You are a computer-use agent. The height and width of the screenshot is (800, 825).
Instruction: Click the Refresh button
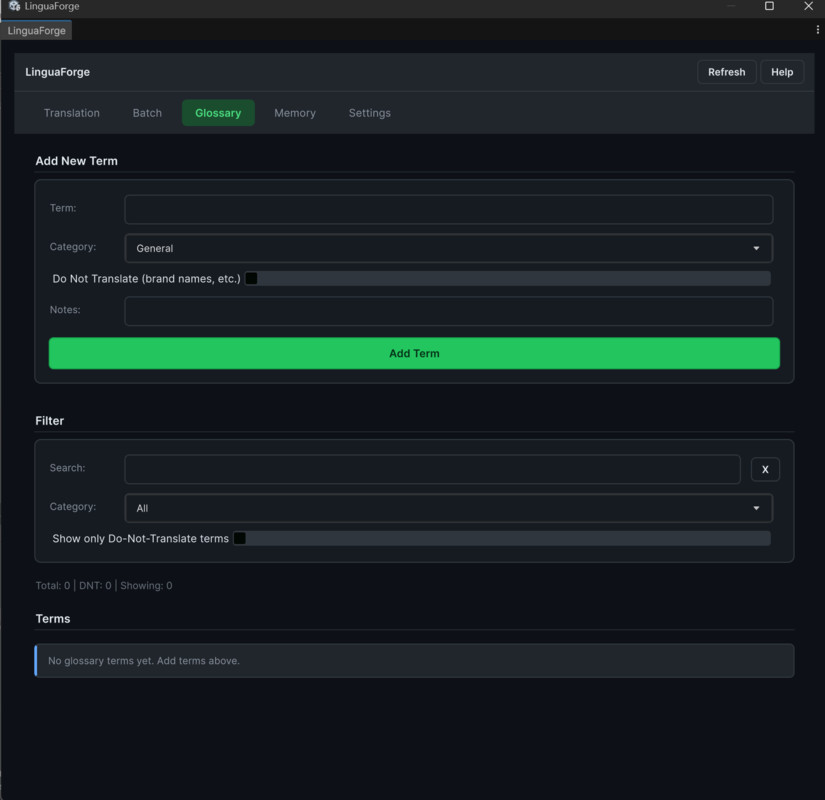(x=727, y=71)
